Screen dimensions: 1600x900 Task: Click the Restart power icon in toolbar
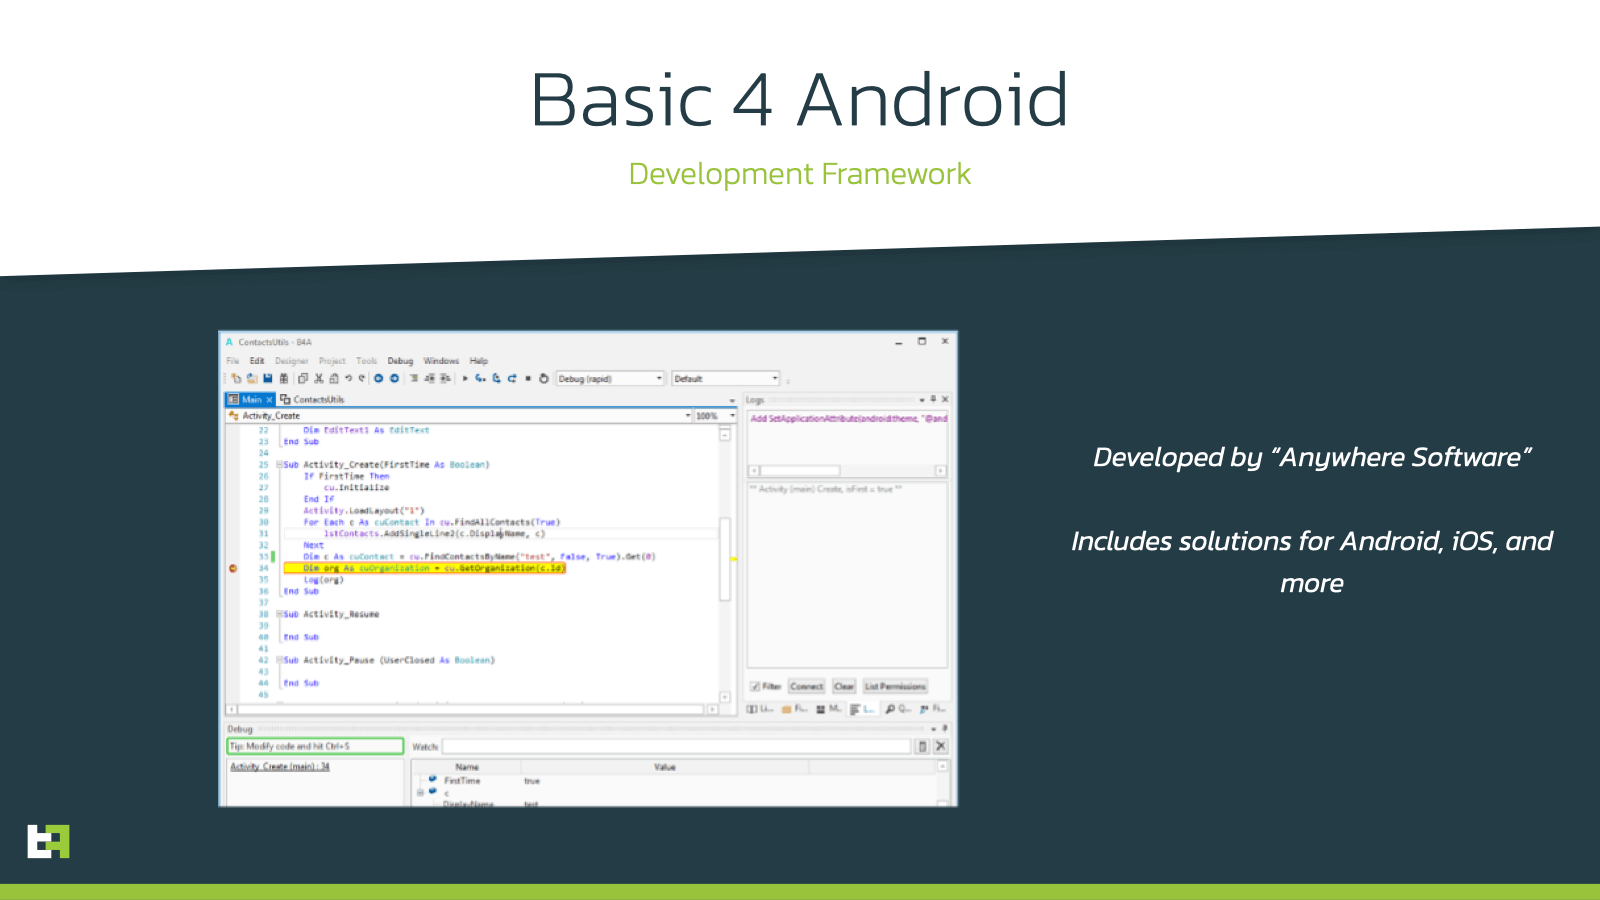(x=544, y=378)
